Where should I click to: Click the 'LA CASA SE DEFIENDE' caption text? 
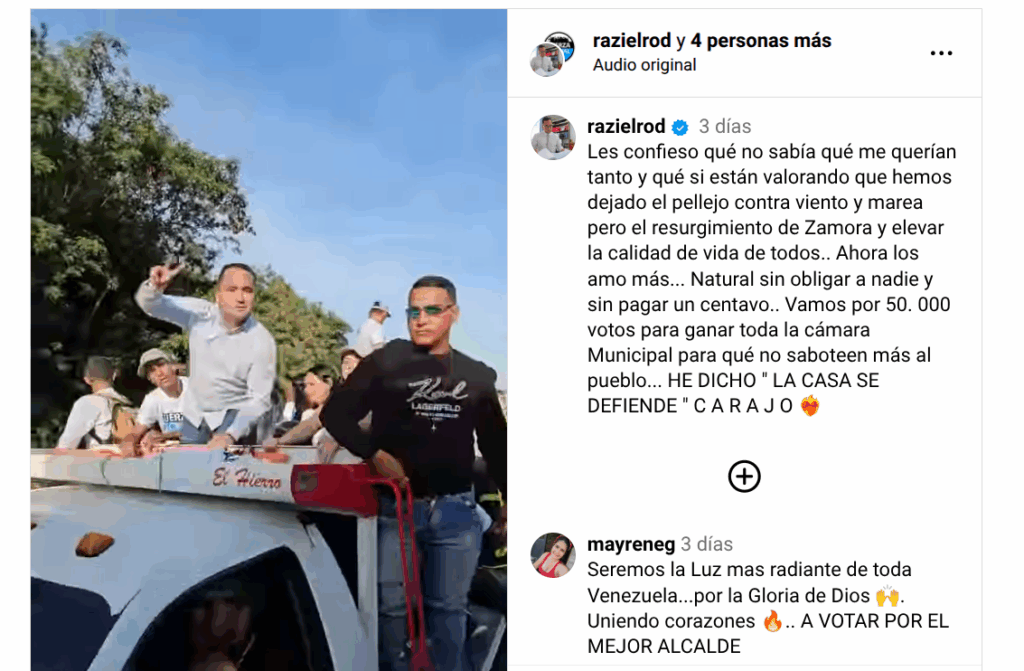click(x=733, y=393)
